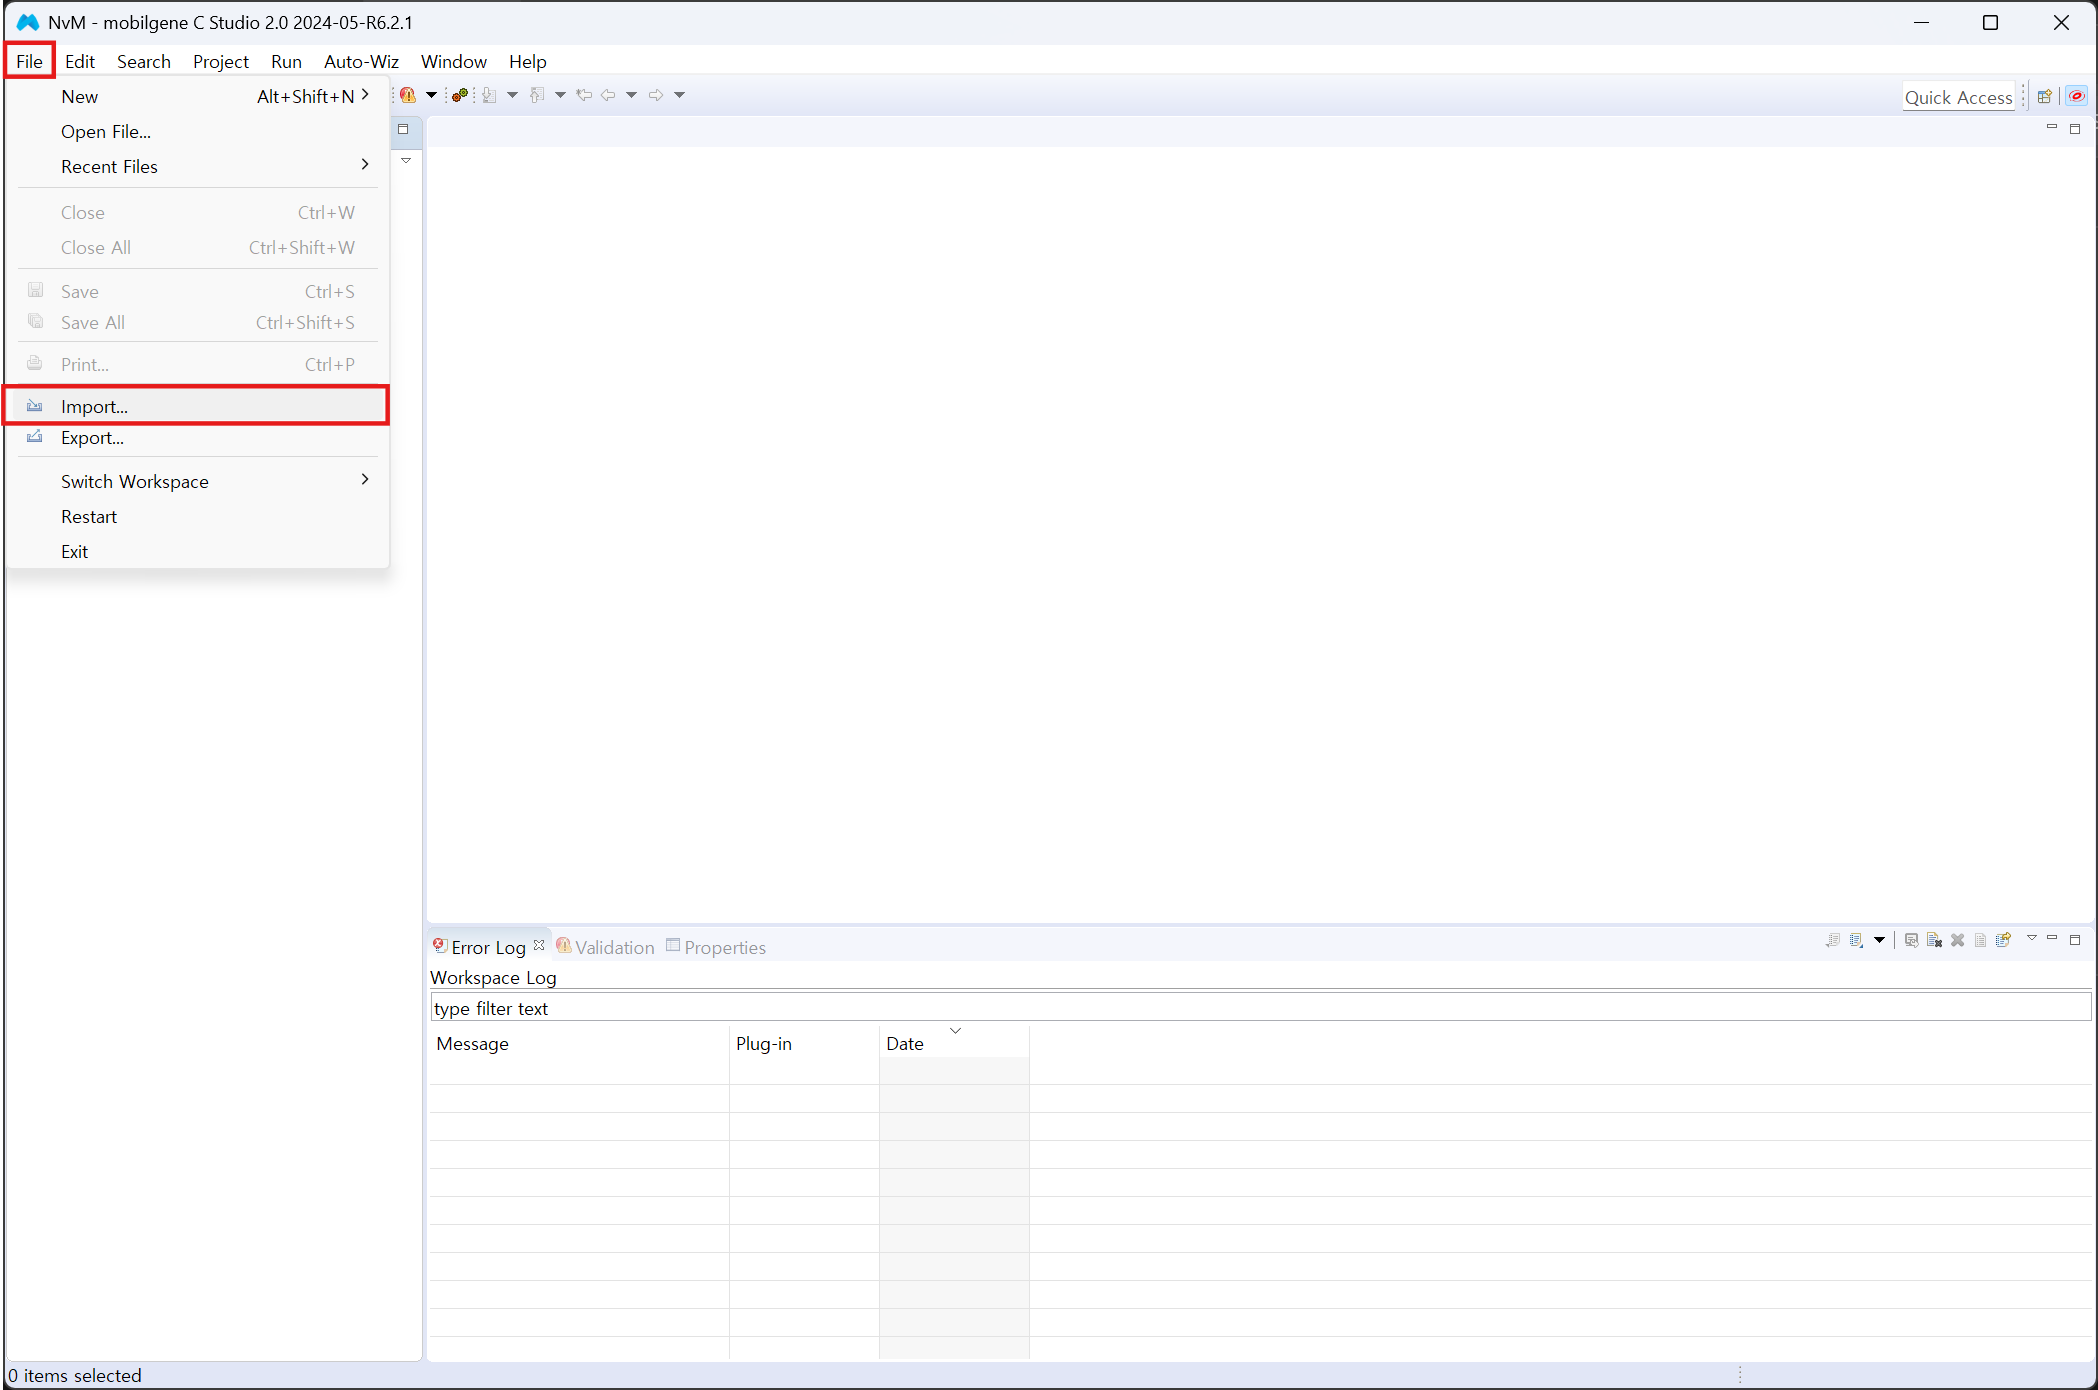The width and height of the screenshot is (2098, 1390).
Task: Choose Open File... from File menu
Action: pos(197,131)
